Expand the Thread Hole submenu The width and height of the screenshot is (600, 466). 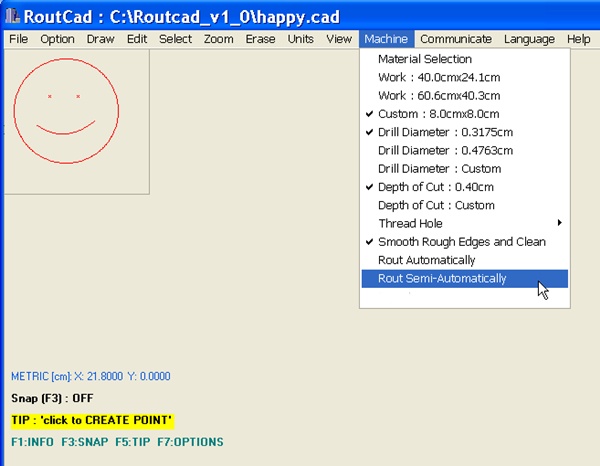click(465, 223)
